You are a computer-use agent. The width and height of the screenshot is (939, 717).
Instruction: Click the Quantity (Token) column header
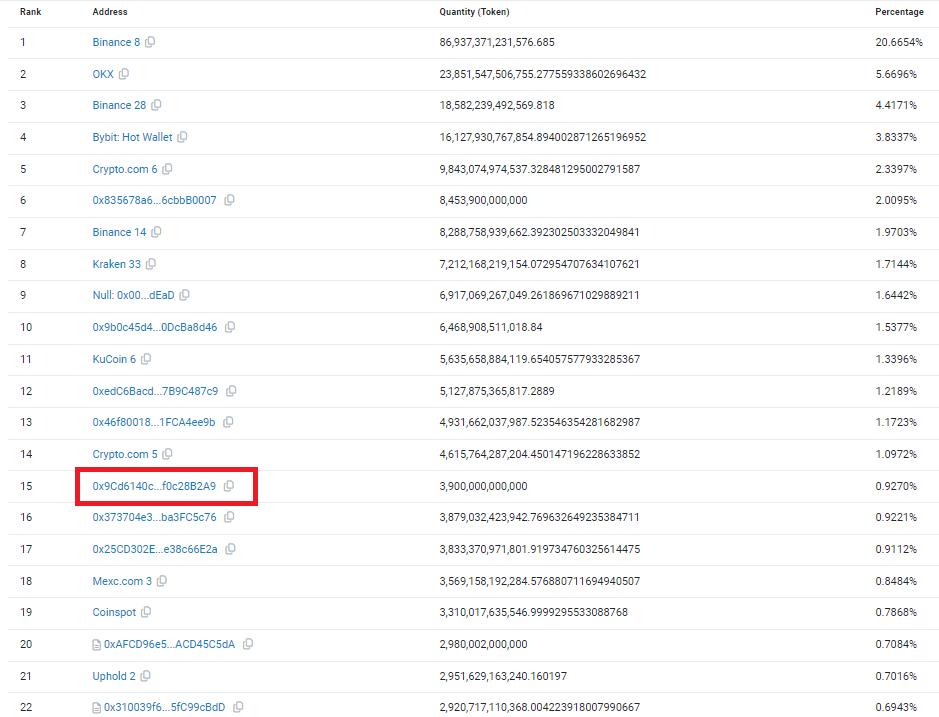(474, 11)
